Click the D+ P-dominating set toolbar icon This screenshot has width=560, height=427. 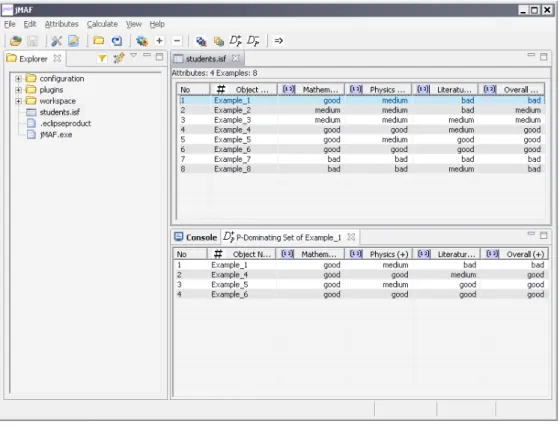(x=235, y=41)
